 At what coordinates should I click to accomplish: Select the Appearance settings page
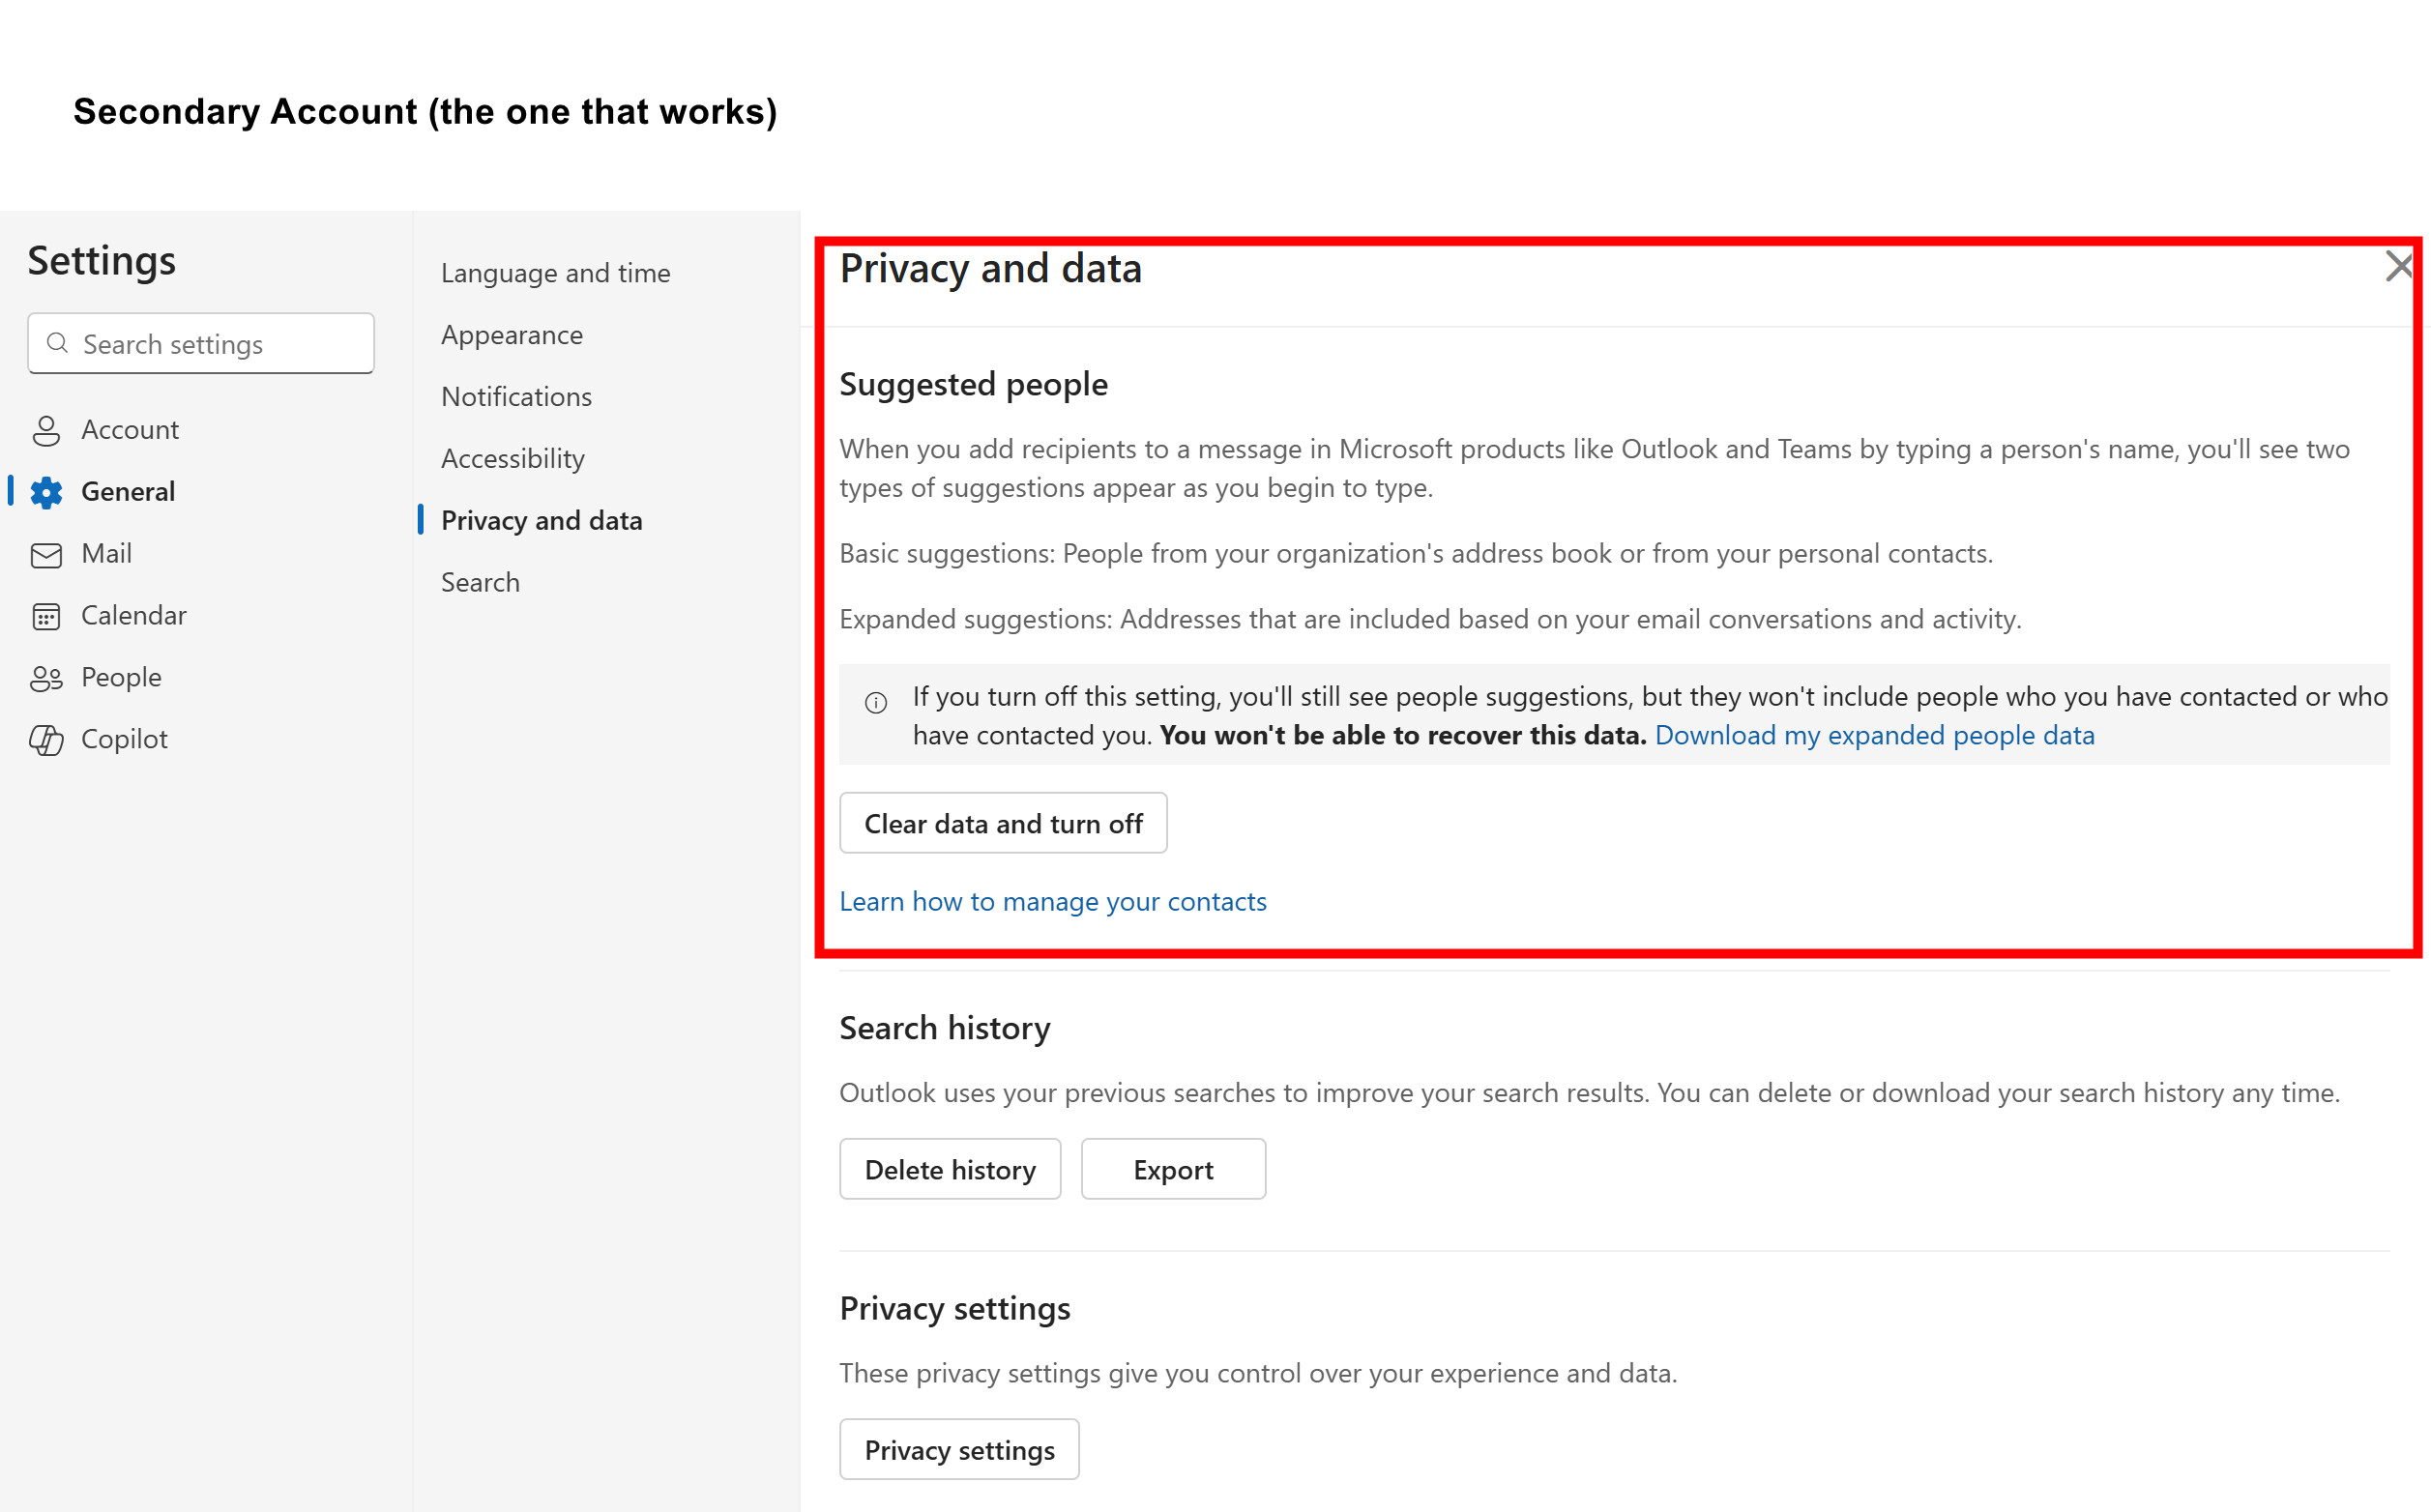[x=512, y=335]
